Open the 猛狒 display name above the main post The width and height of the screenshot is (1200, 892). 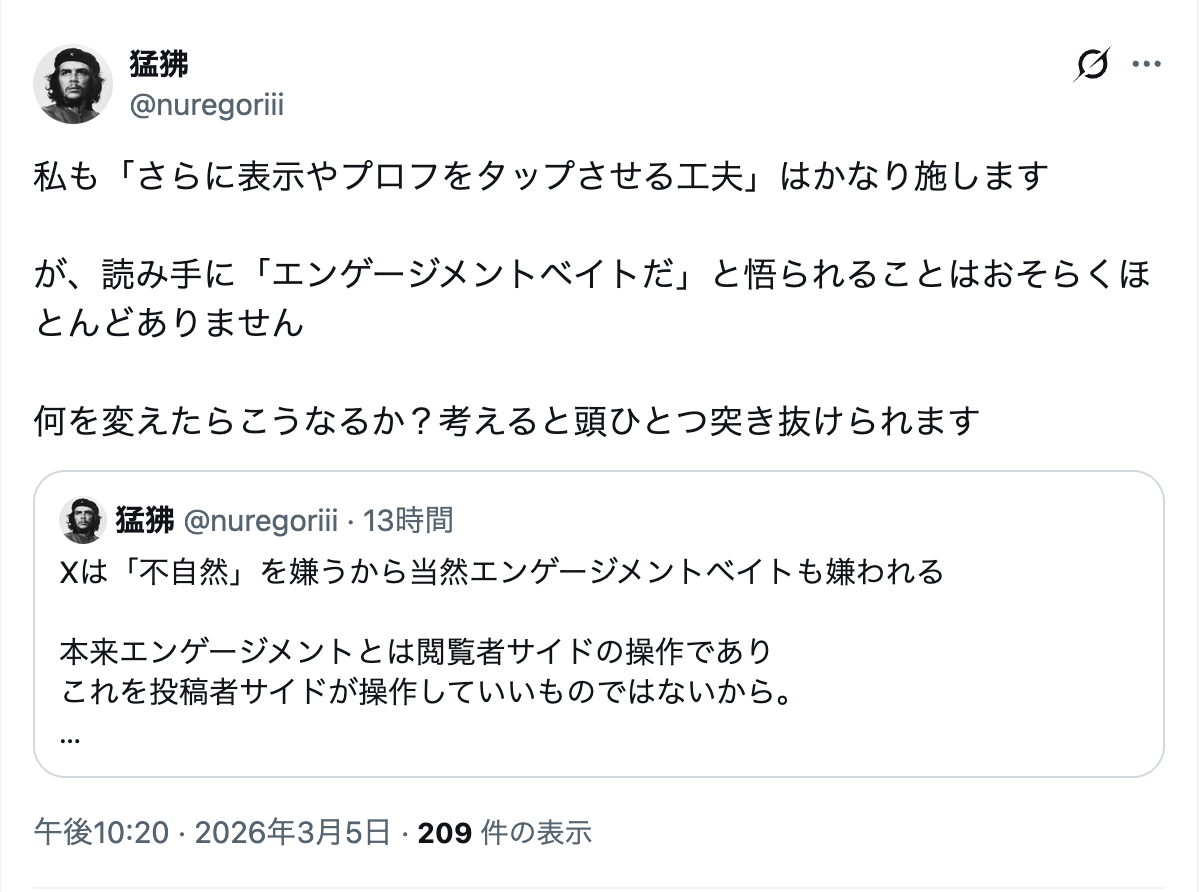coord(159,64)
